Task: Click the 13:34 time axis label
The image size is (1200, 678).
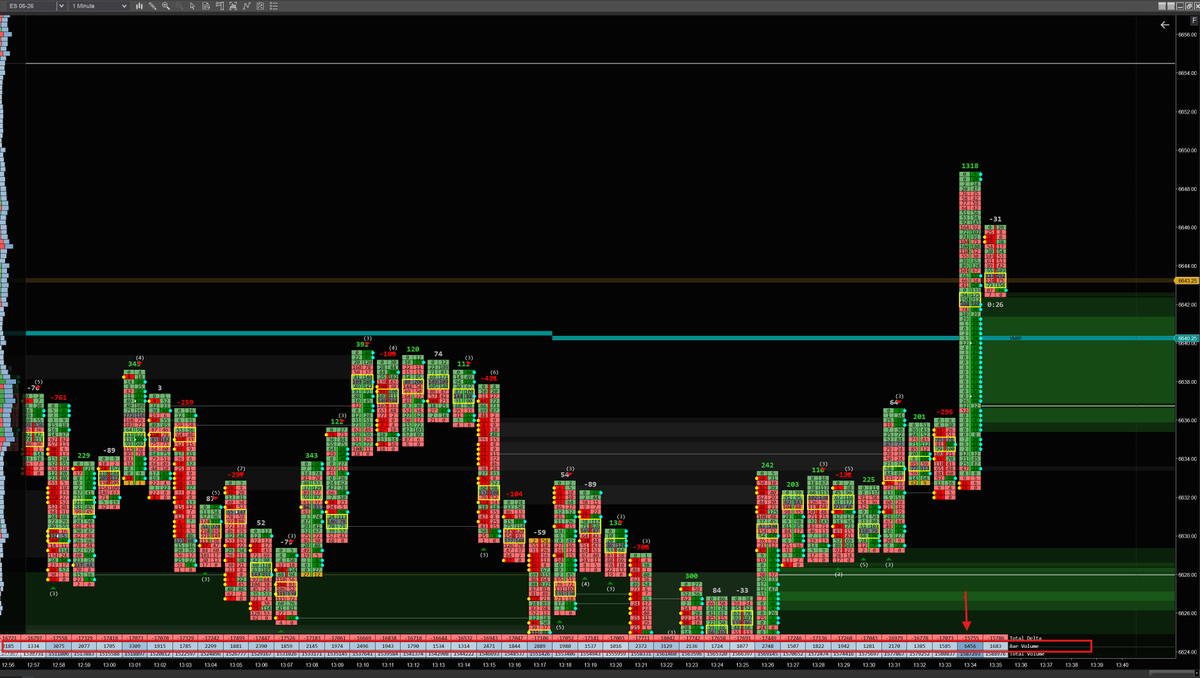Action: pyautogui.click(x=969, y=664)
